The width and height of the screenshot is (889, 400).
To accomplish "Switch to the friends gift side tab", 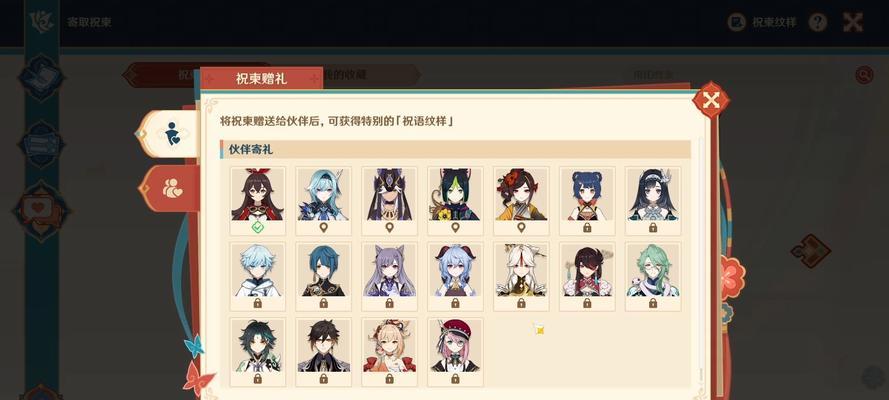I will [172, 189].
